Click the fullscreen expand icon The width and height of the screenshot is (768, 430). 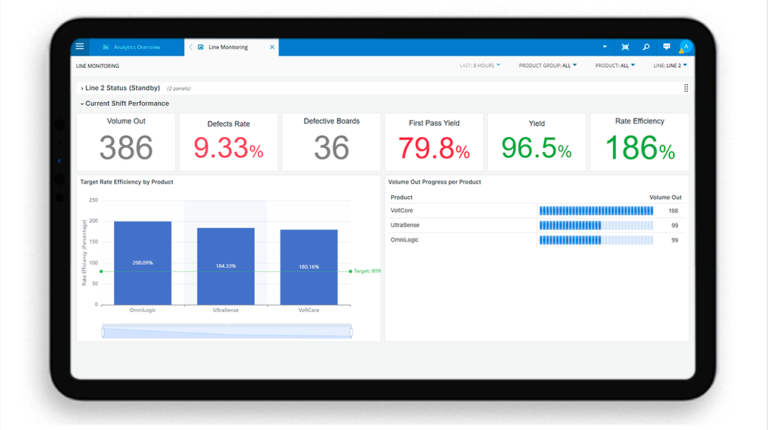625,47
